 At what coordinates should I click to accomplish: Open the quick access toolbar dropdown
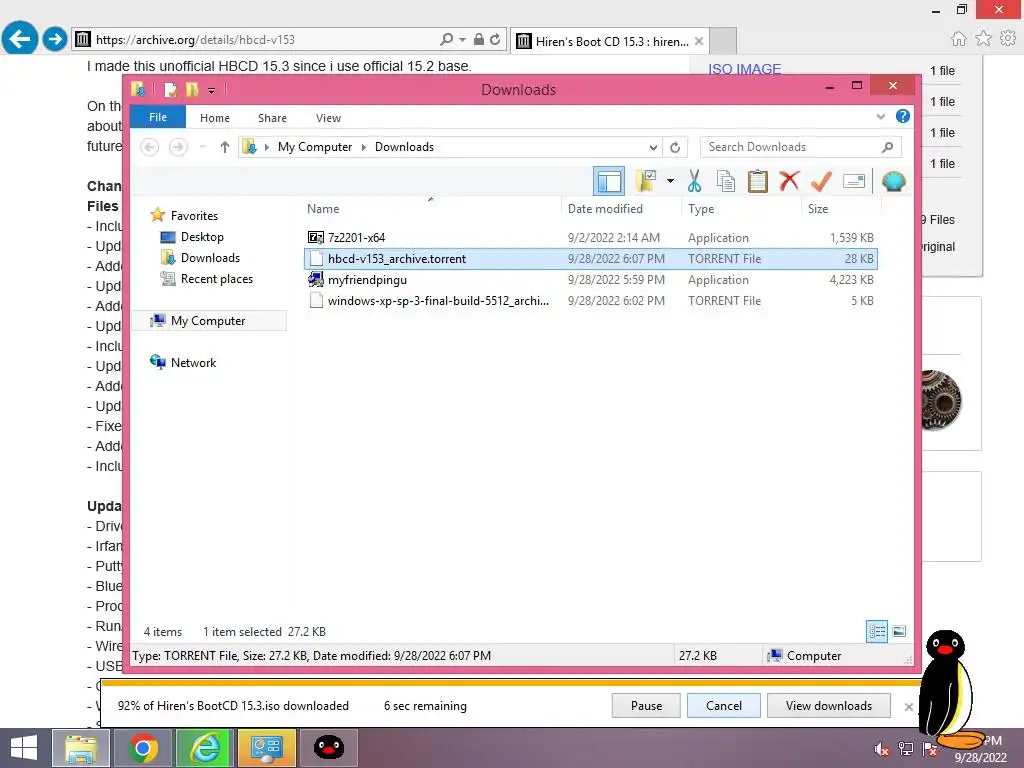[x=212, y=90]
